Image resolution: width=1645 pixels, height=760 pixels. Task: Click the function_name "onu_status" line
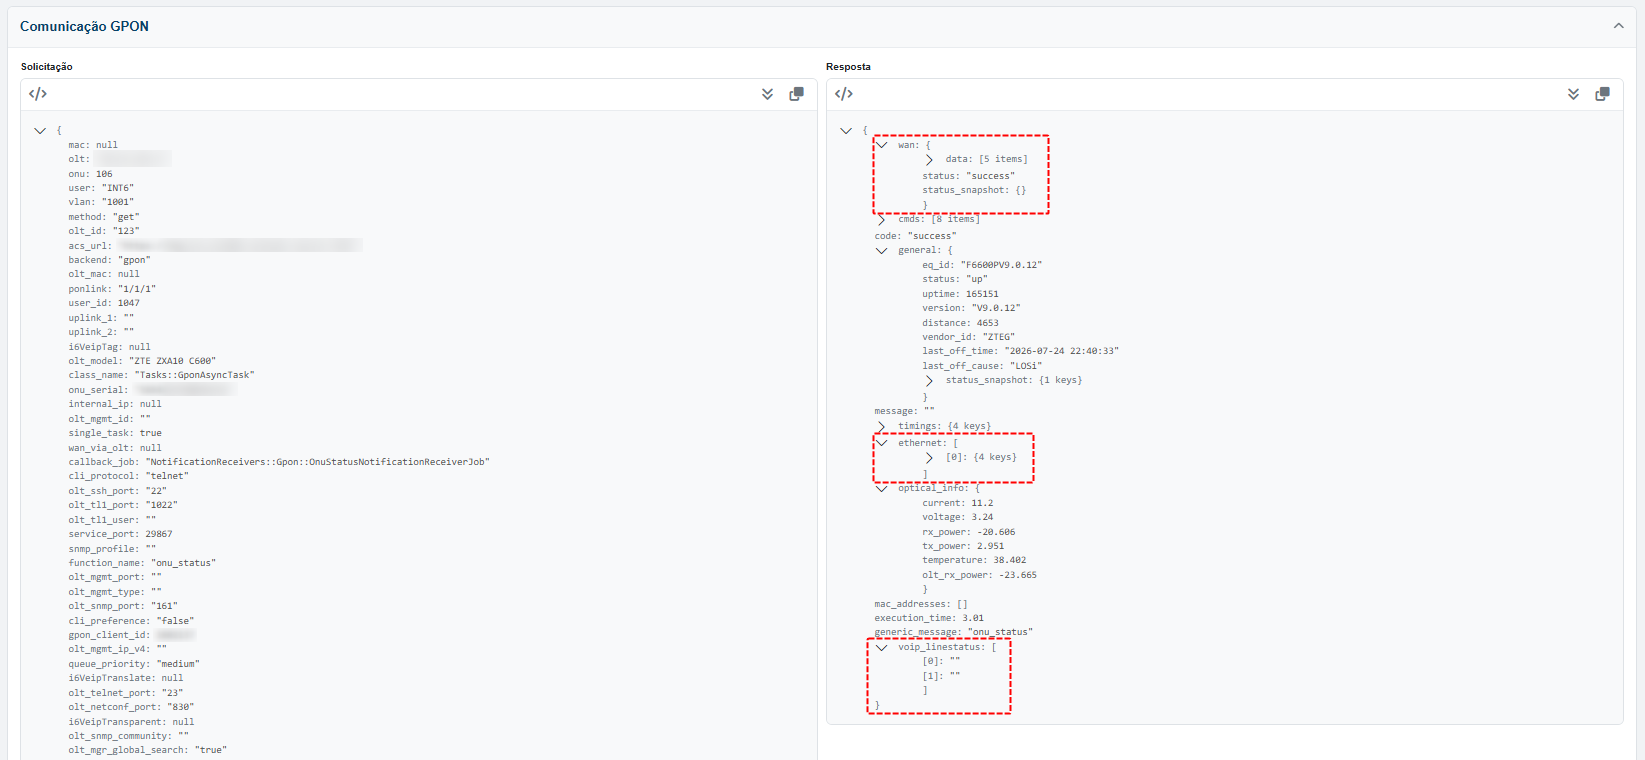142,563
